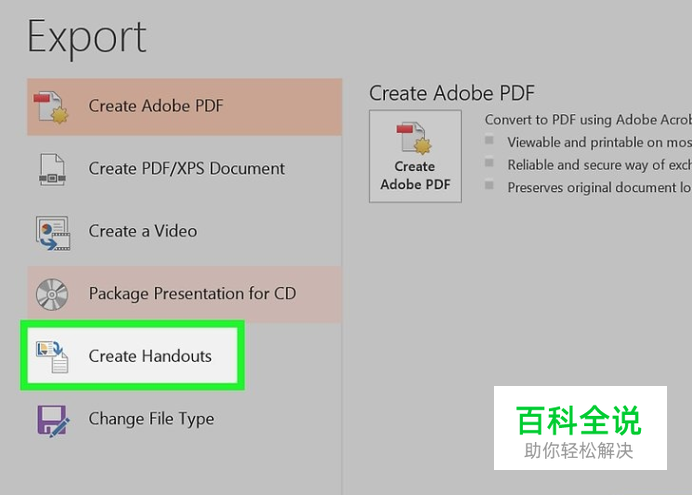Screen dimensions: 692x495
Task: Choose Create PDF/XPS Document option
Action: [184, 169]
